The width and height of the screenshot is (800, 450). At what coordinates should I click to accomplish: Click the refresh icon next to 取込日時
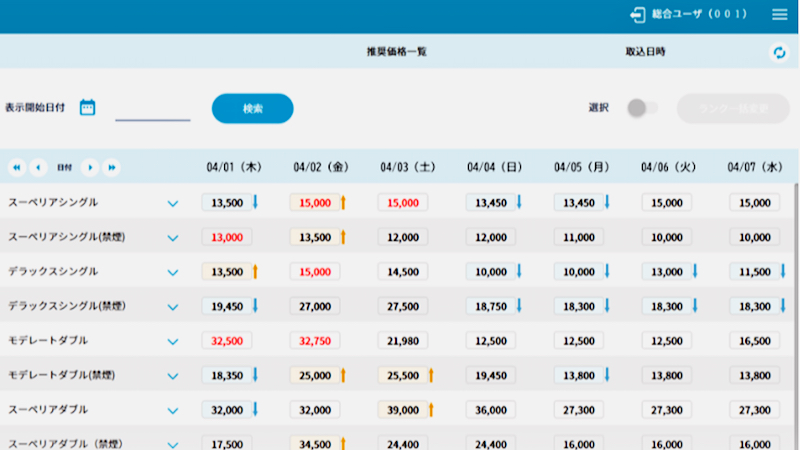(x=780, y=52)
